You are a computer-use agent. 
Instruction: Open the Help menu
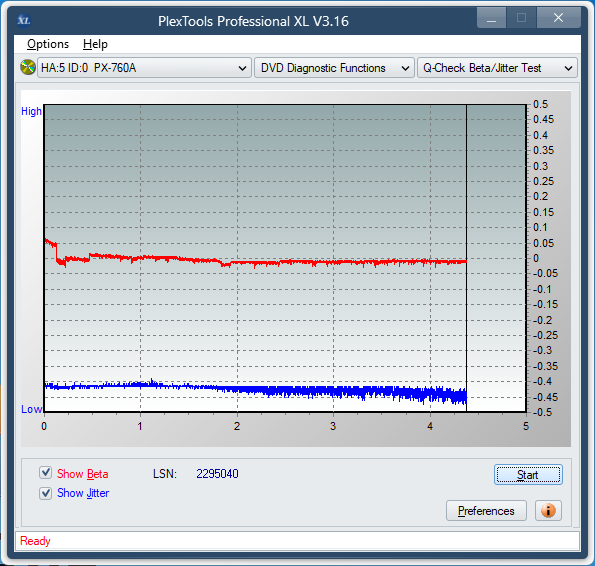95,44
